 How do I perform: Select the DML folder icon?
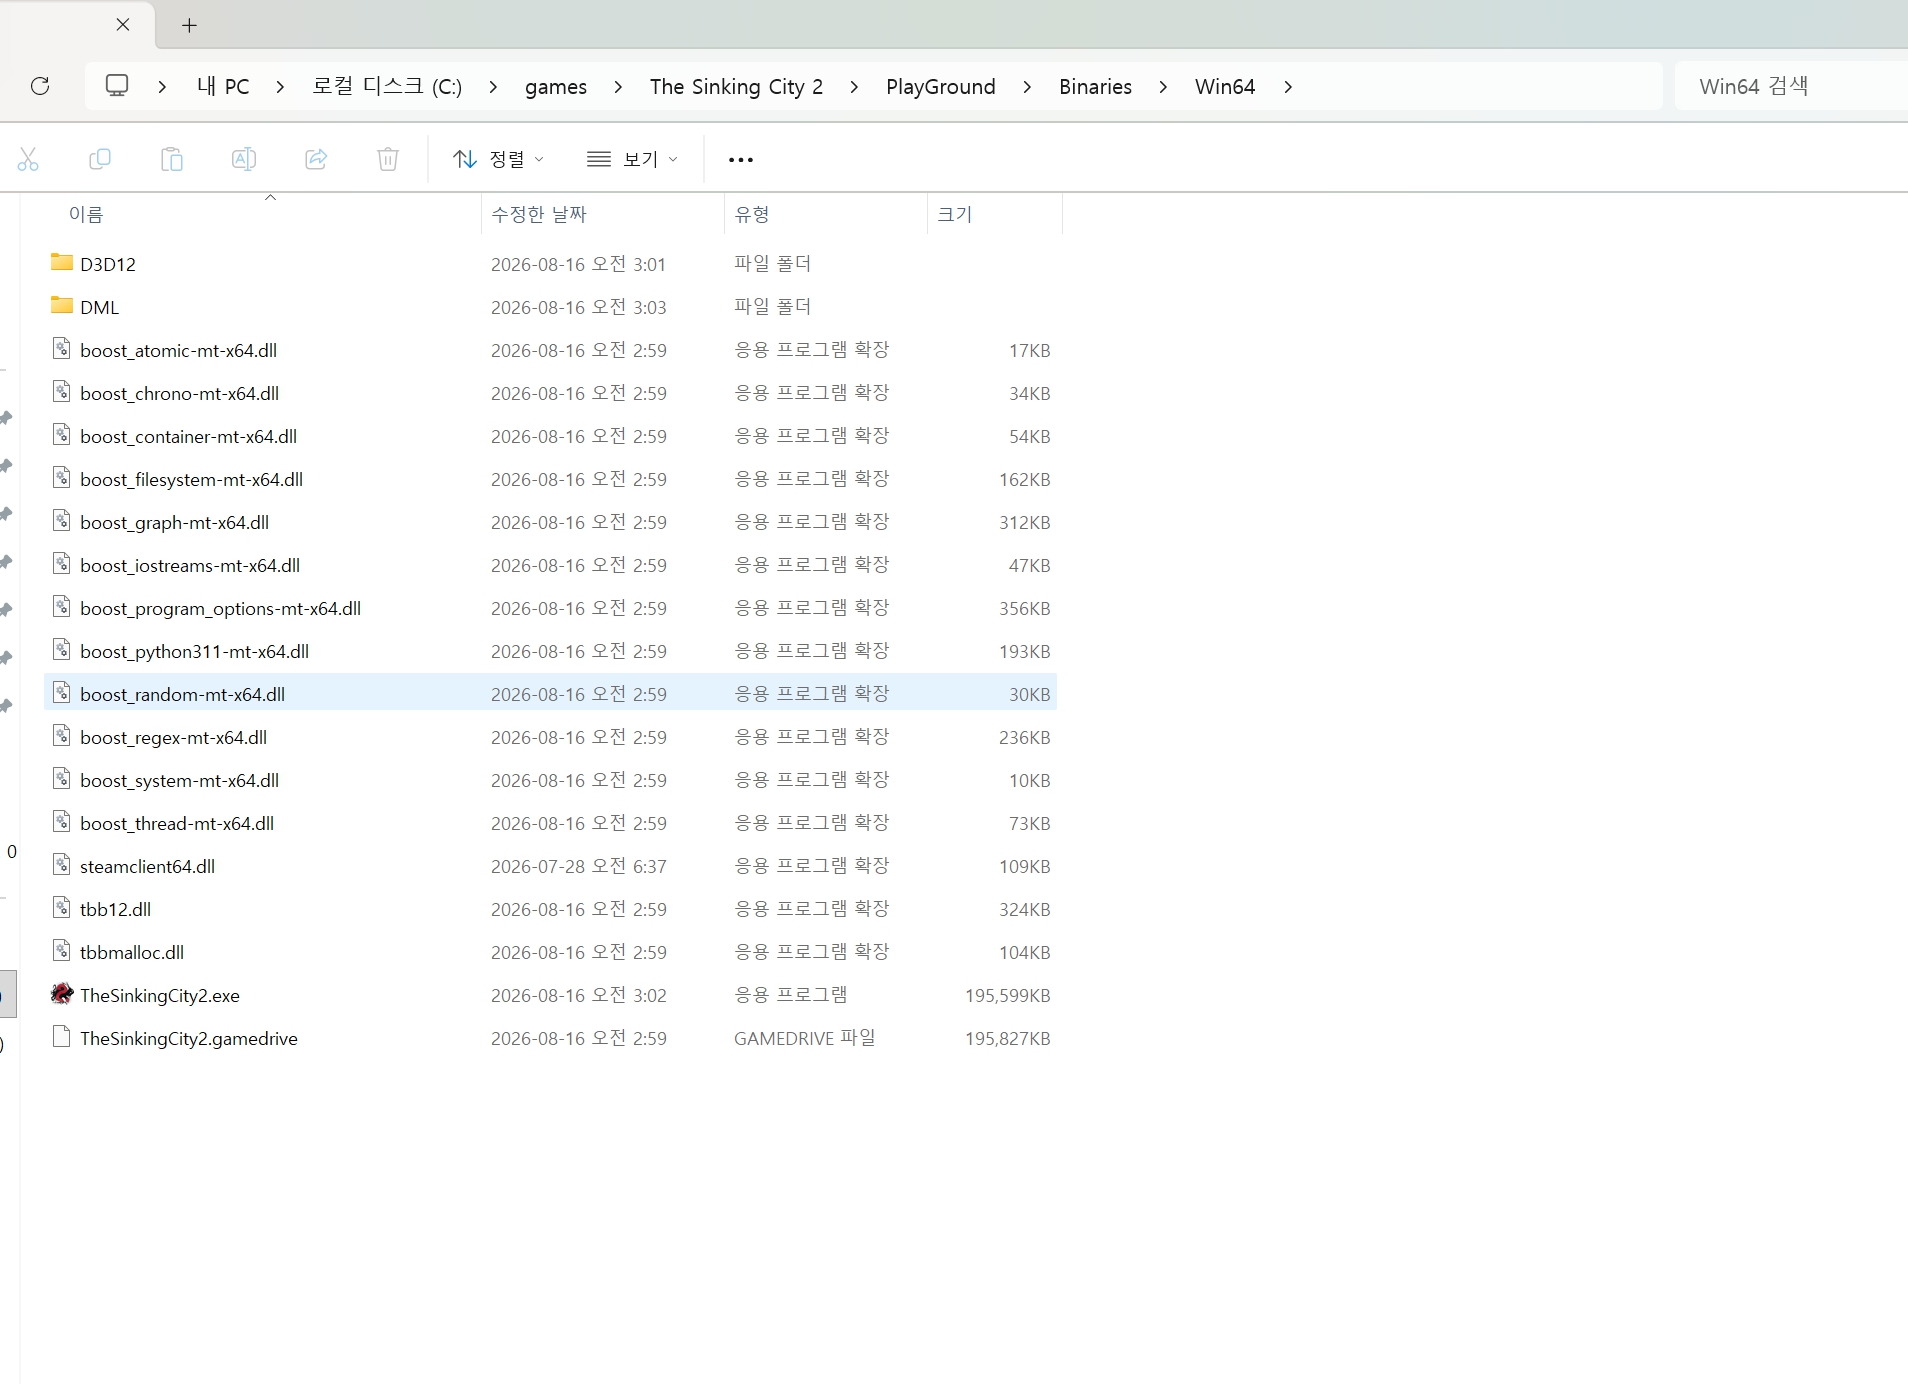click(x=62, y=306)
